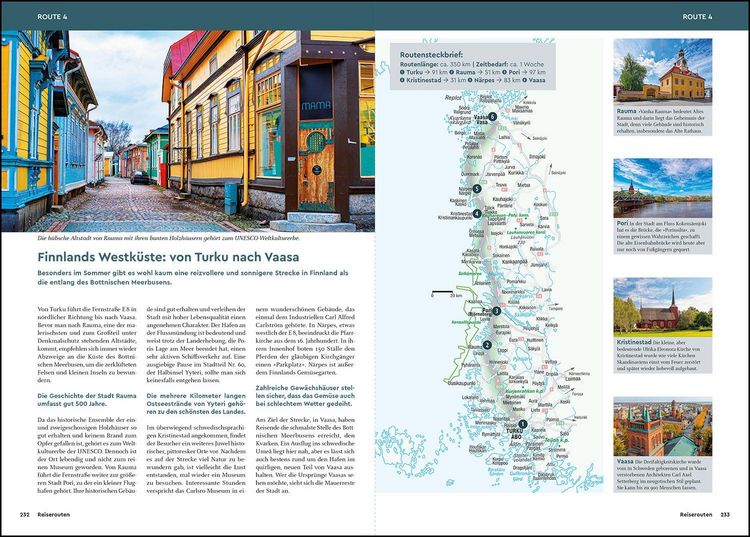
Task: Click page number 233
Action: pyautogui.click(x=725, y=515)
